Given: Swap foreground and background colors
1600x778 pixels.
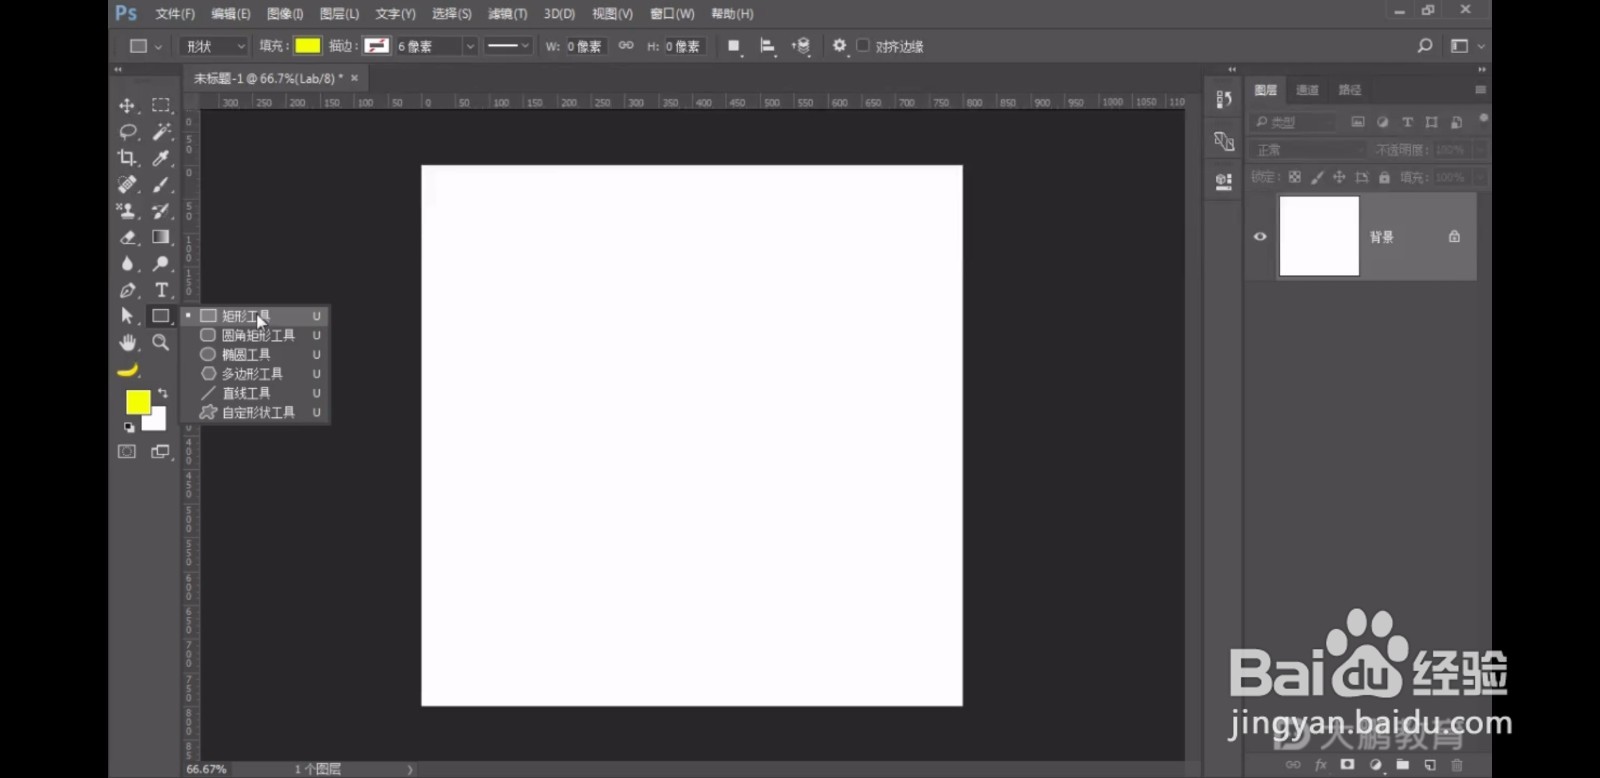Looking at the screenshot, I should point(163,393).
